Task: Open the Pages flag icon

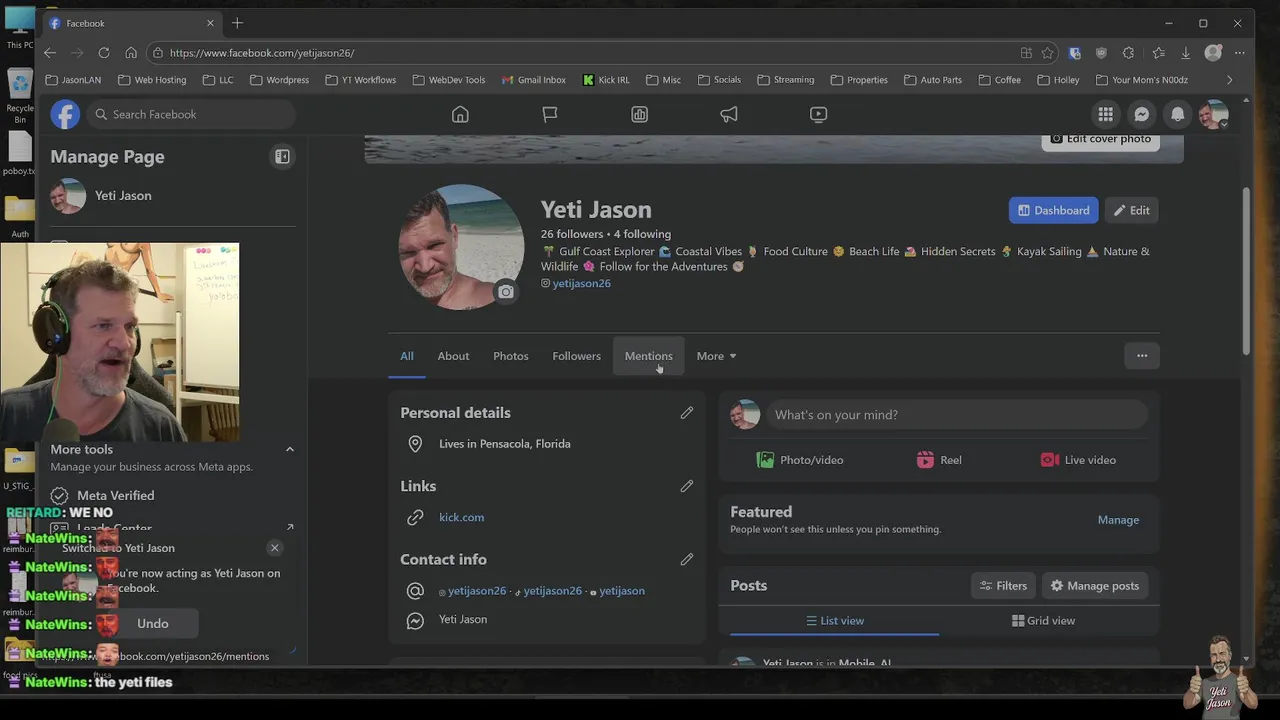Action: click(x=550, y=114)
